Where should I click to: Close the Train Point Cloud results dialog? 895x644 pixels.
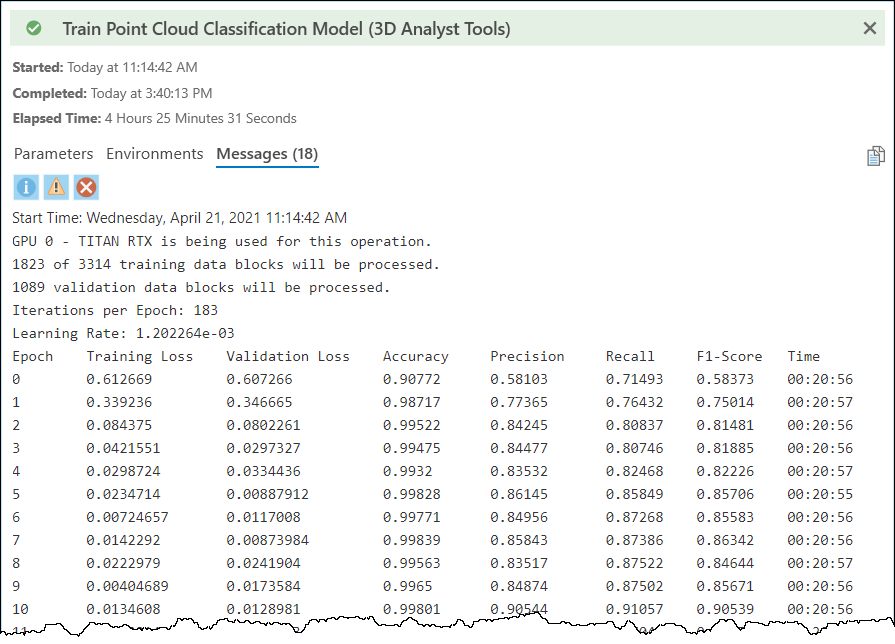(870, 29)
